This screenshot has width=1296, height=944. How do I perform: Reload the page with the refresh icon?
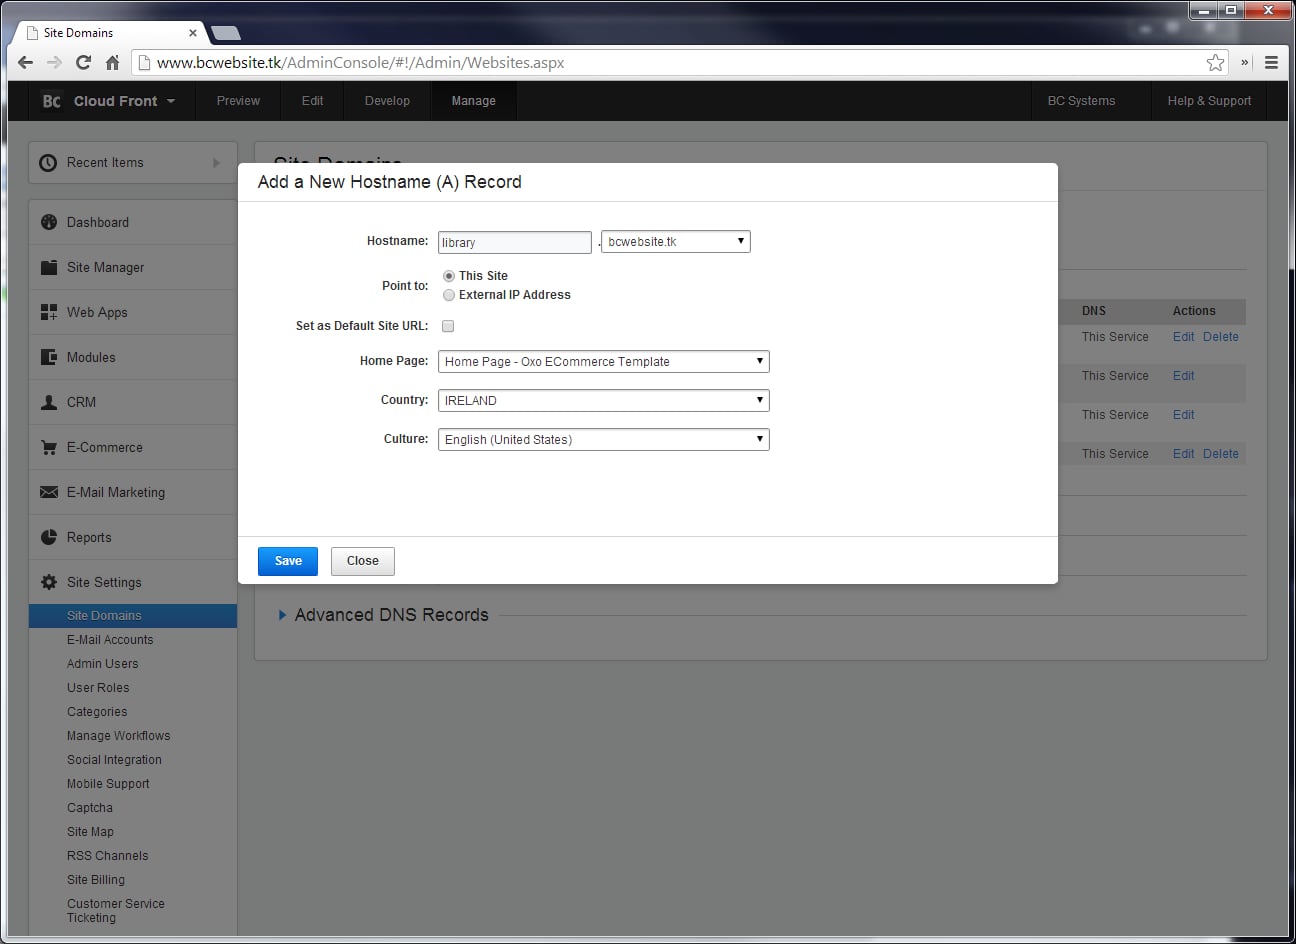coord(83,62)
